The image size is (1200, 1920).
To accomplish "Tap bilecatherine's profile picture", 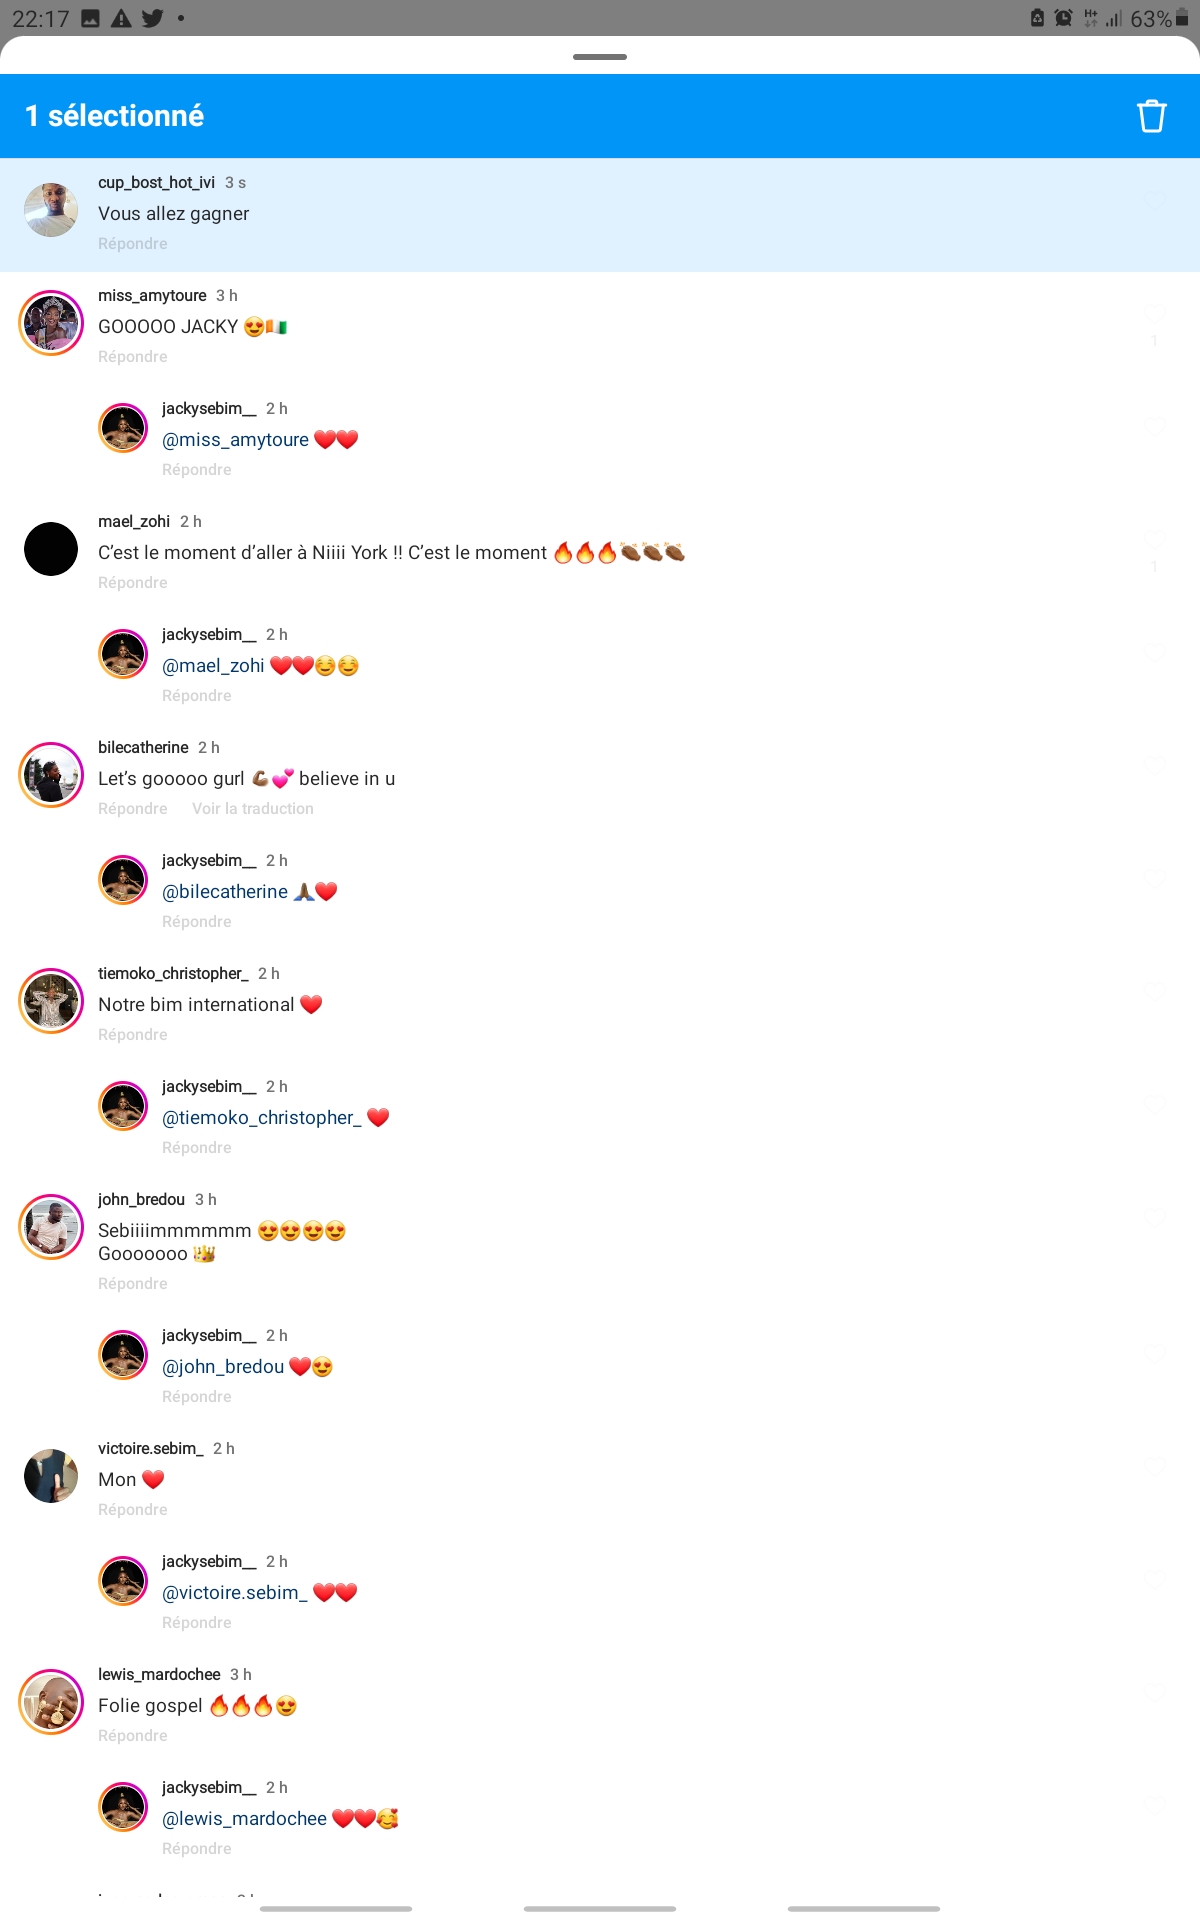I will coord(51,775).
